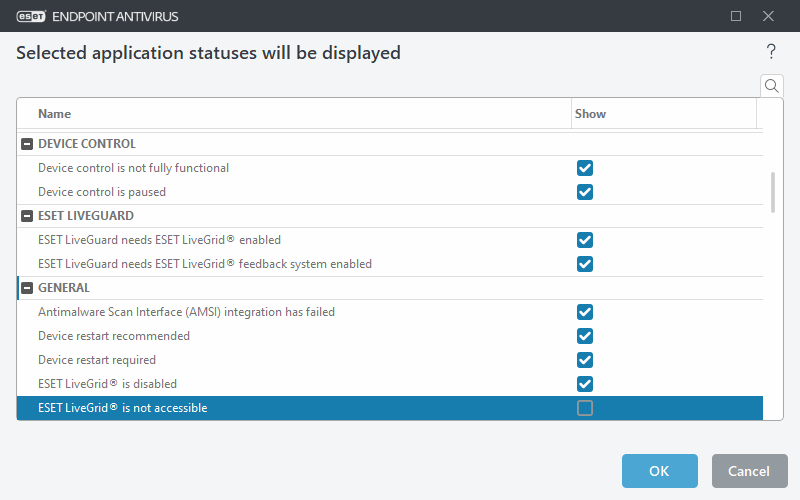Screen dimensions: 800x500
Task: Uncheck AMSI integration has failed status
Action: tap(585, 312)
